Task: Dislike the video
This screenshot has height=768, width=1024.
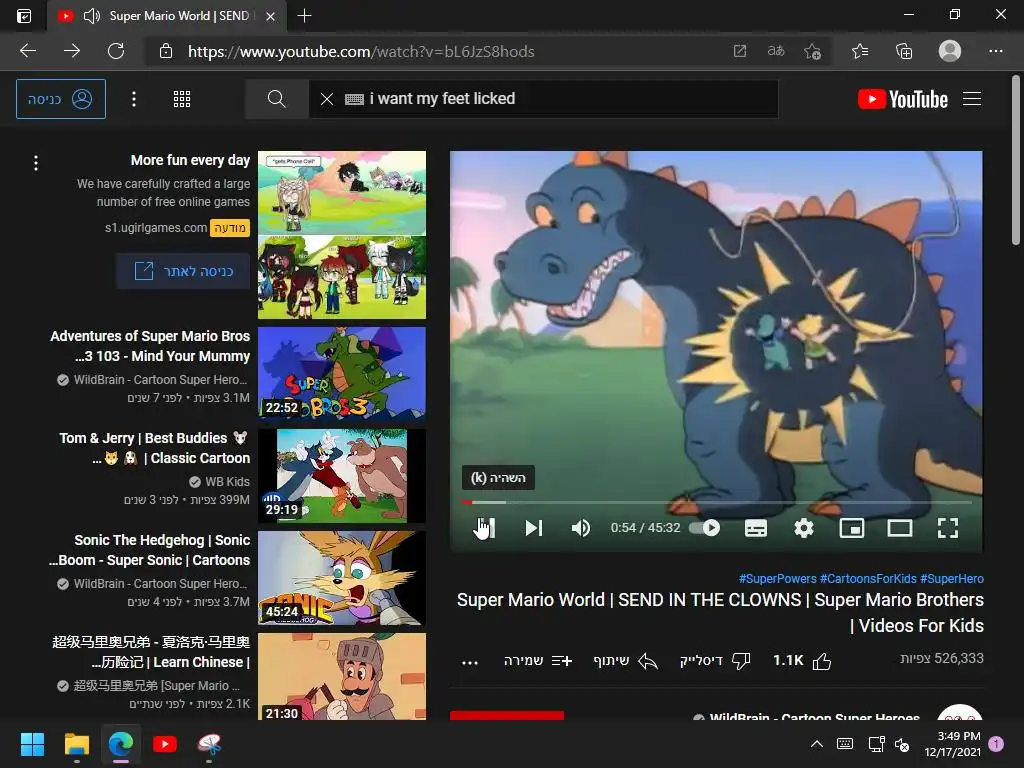Action: (x=715, y=661)
